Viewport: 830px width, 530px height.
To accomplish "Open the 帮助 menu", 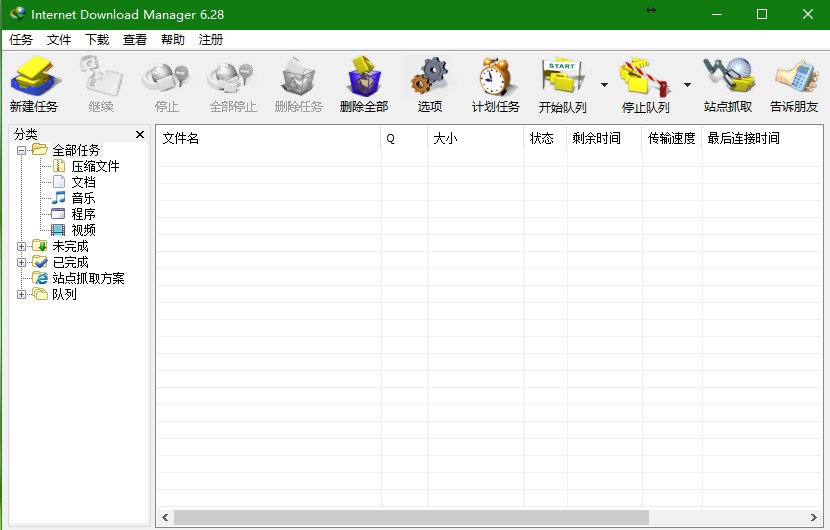I will pyautogui.click(x=173, y=40).
